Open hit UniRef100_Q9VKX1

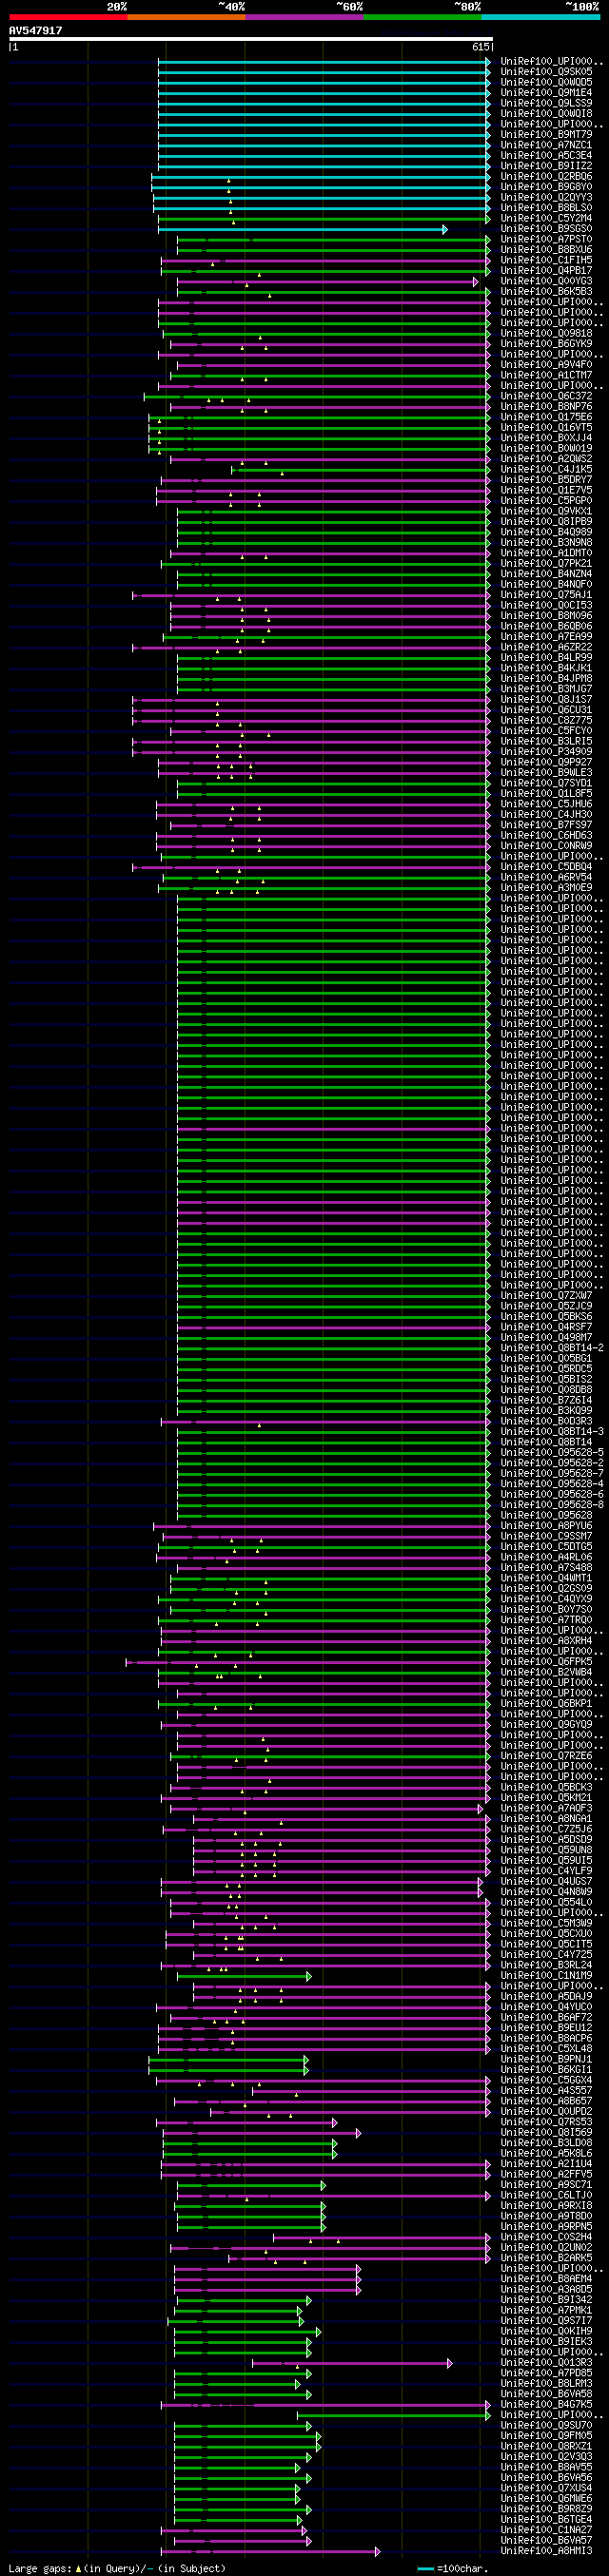pos(546,512)
